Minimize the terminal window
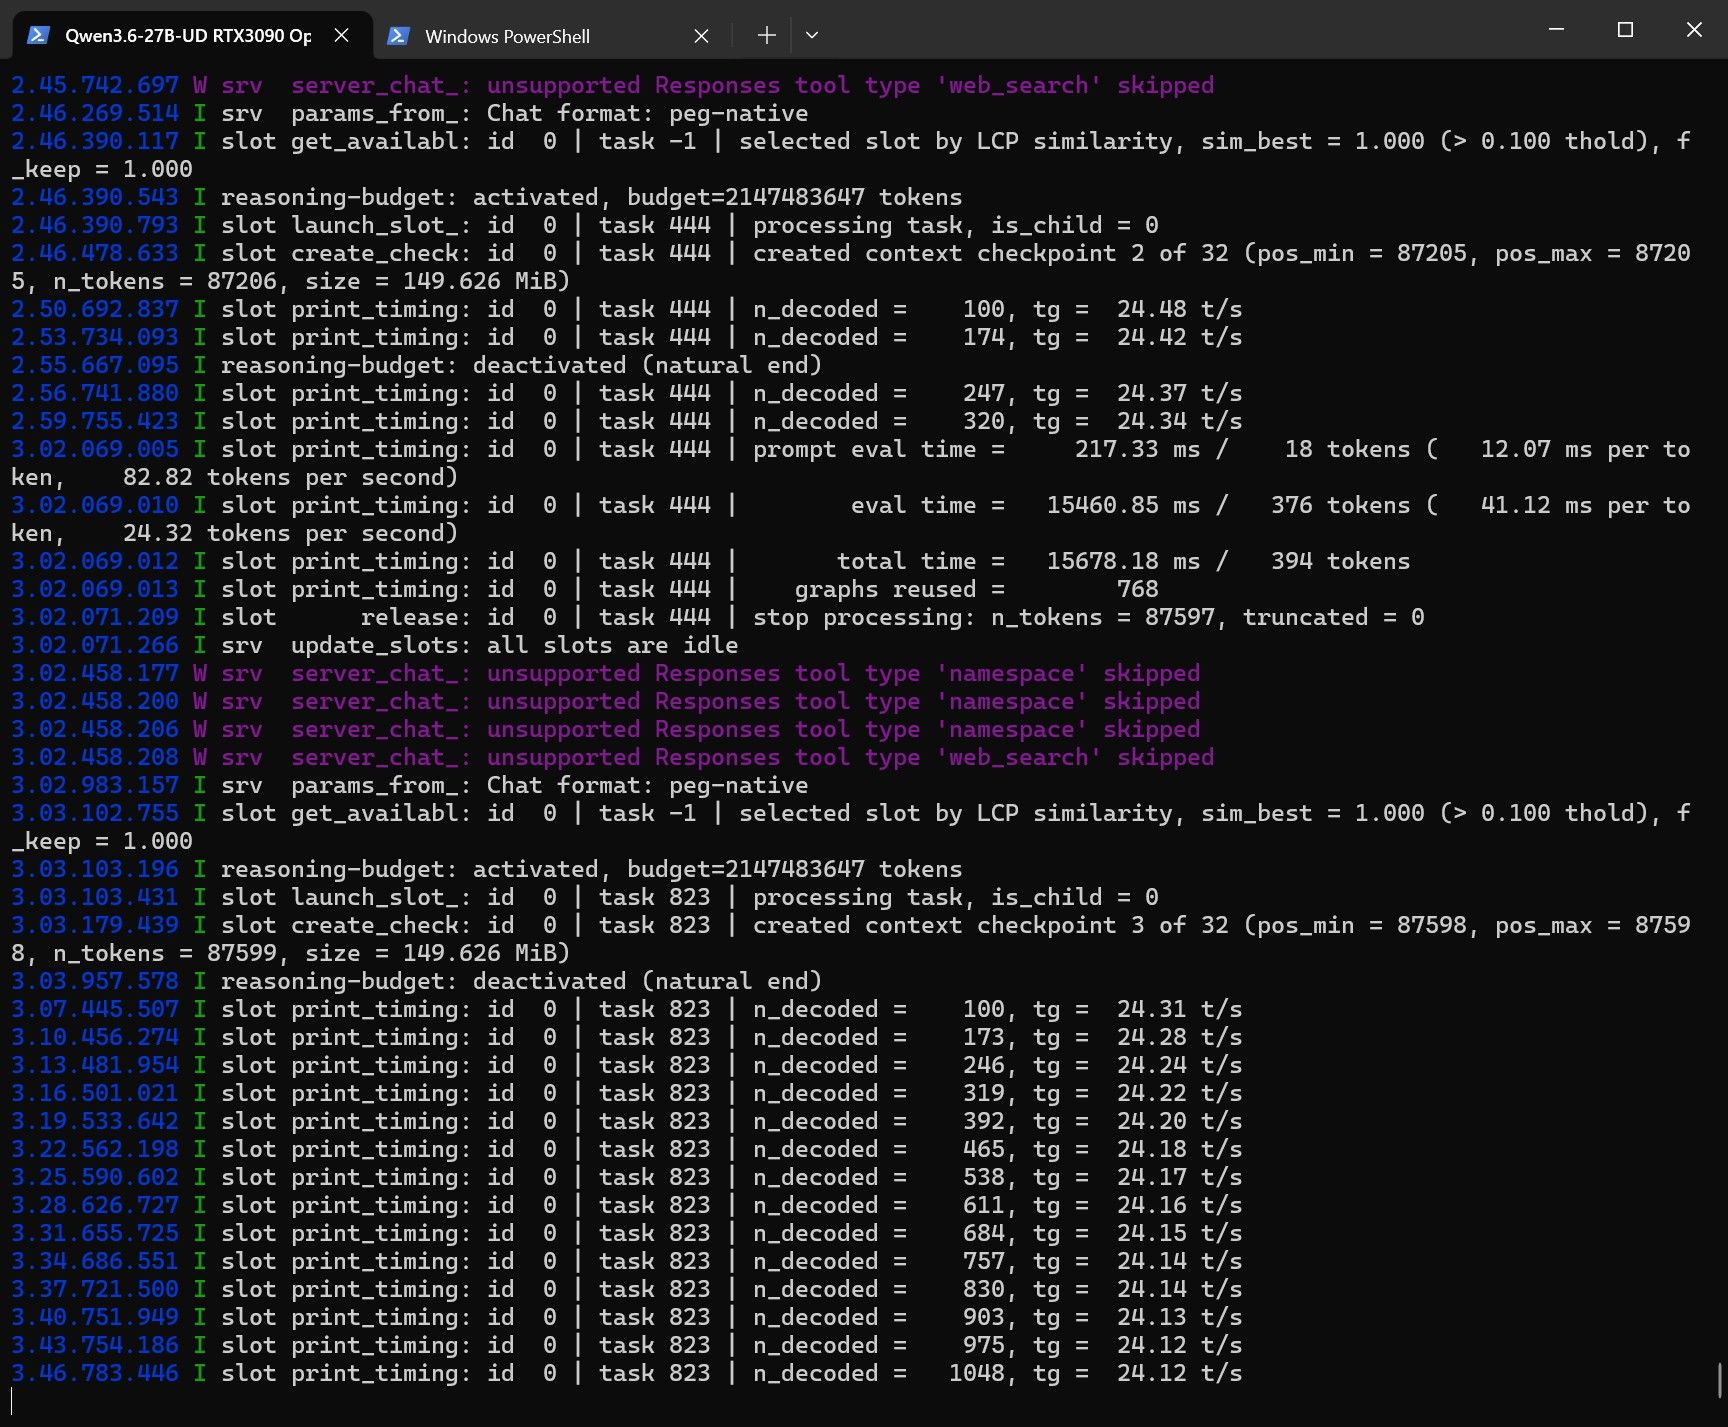 tap(1556, 30)
